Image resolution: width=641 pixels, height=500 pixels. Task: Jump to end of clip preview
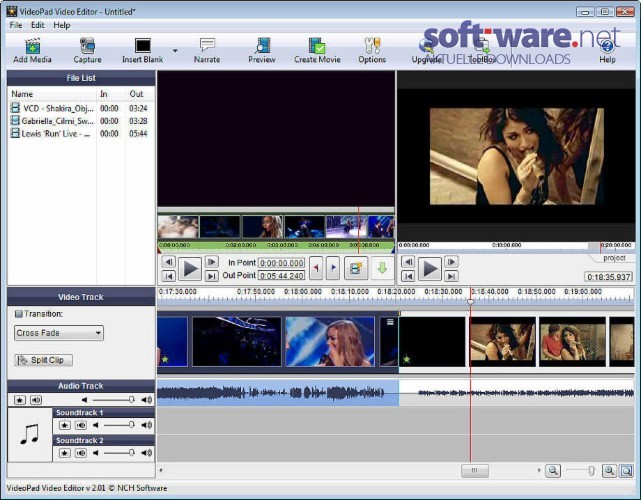pyautogui.click(x=211, y=276)
